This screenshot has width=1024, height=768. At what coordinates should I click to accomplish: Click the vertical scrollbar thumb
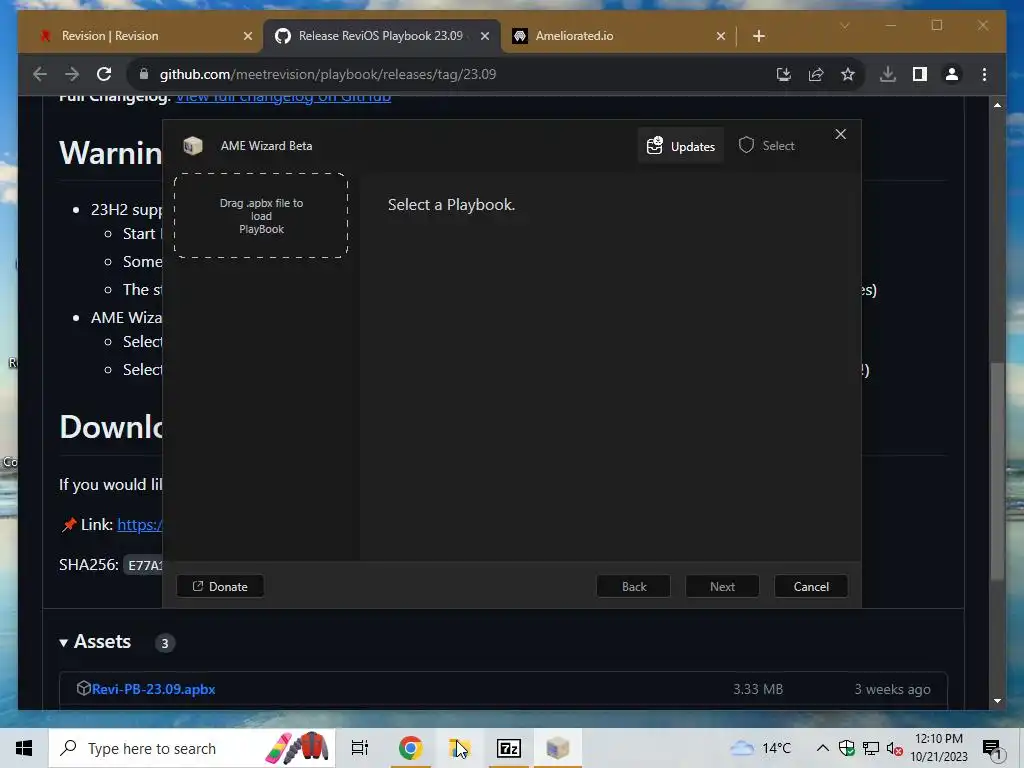click(997, 470)
